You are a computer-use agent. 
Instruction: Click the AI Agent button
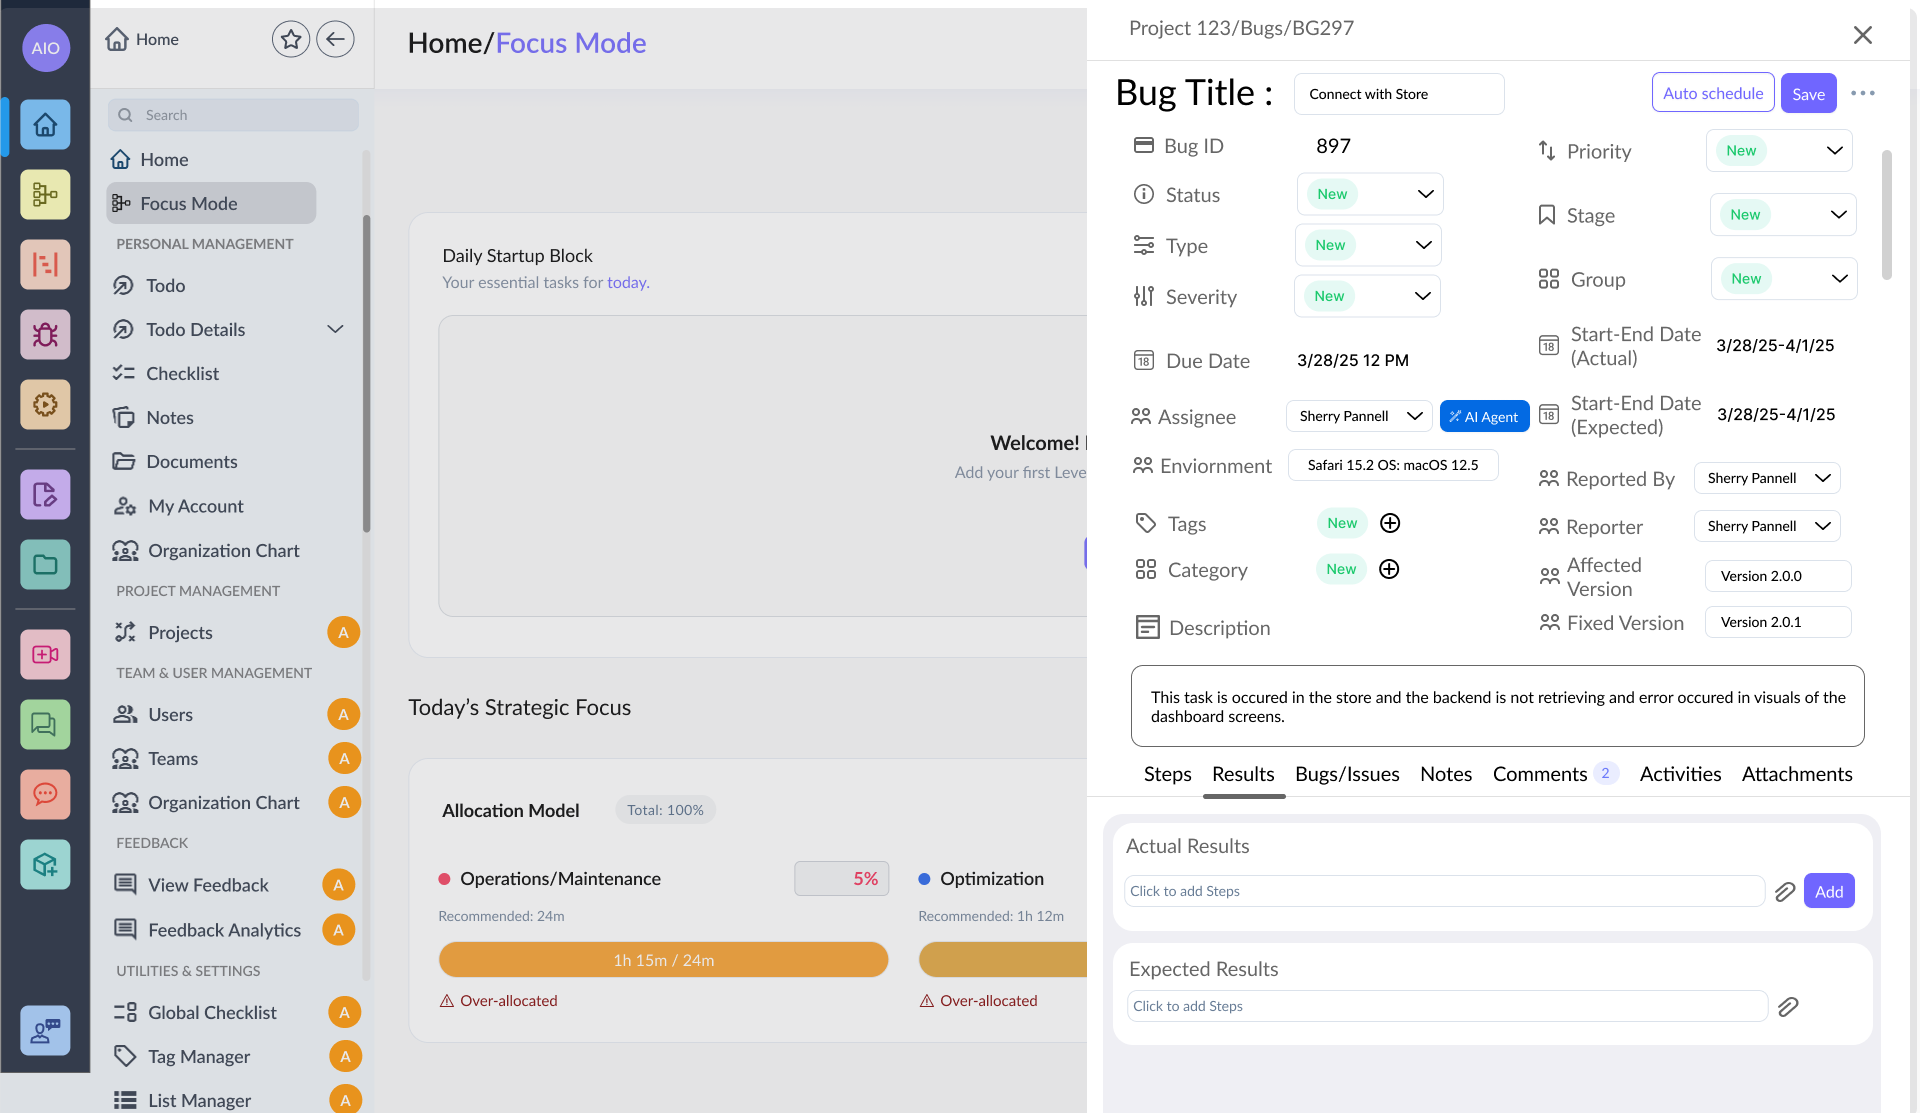click(1484, 417)
